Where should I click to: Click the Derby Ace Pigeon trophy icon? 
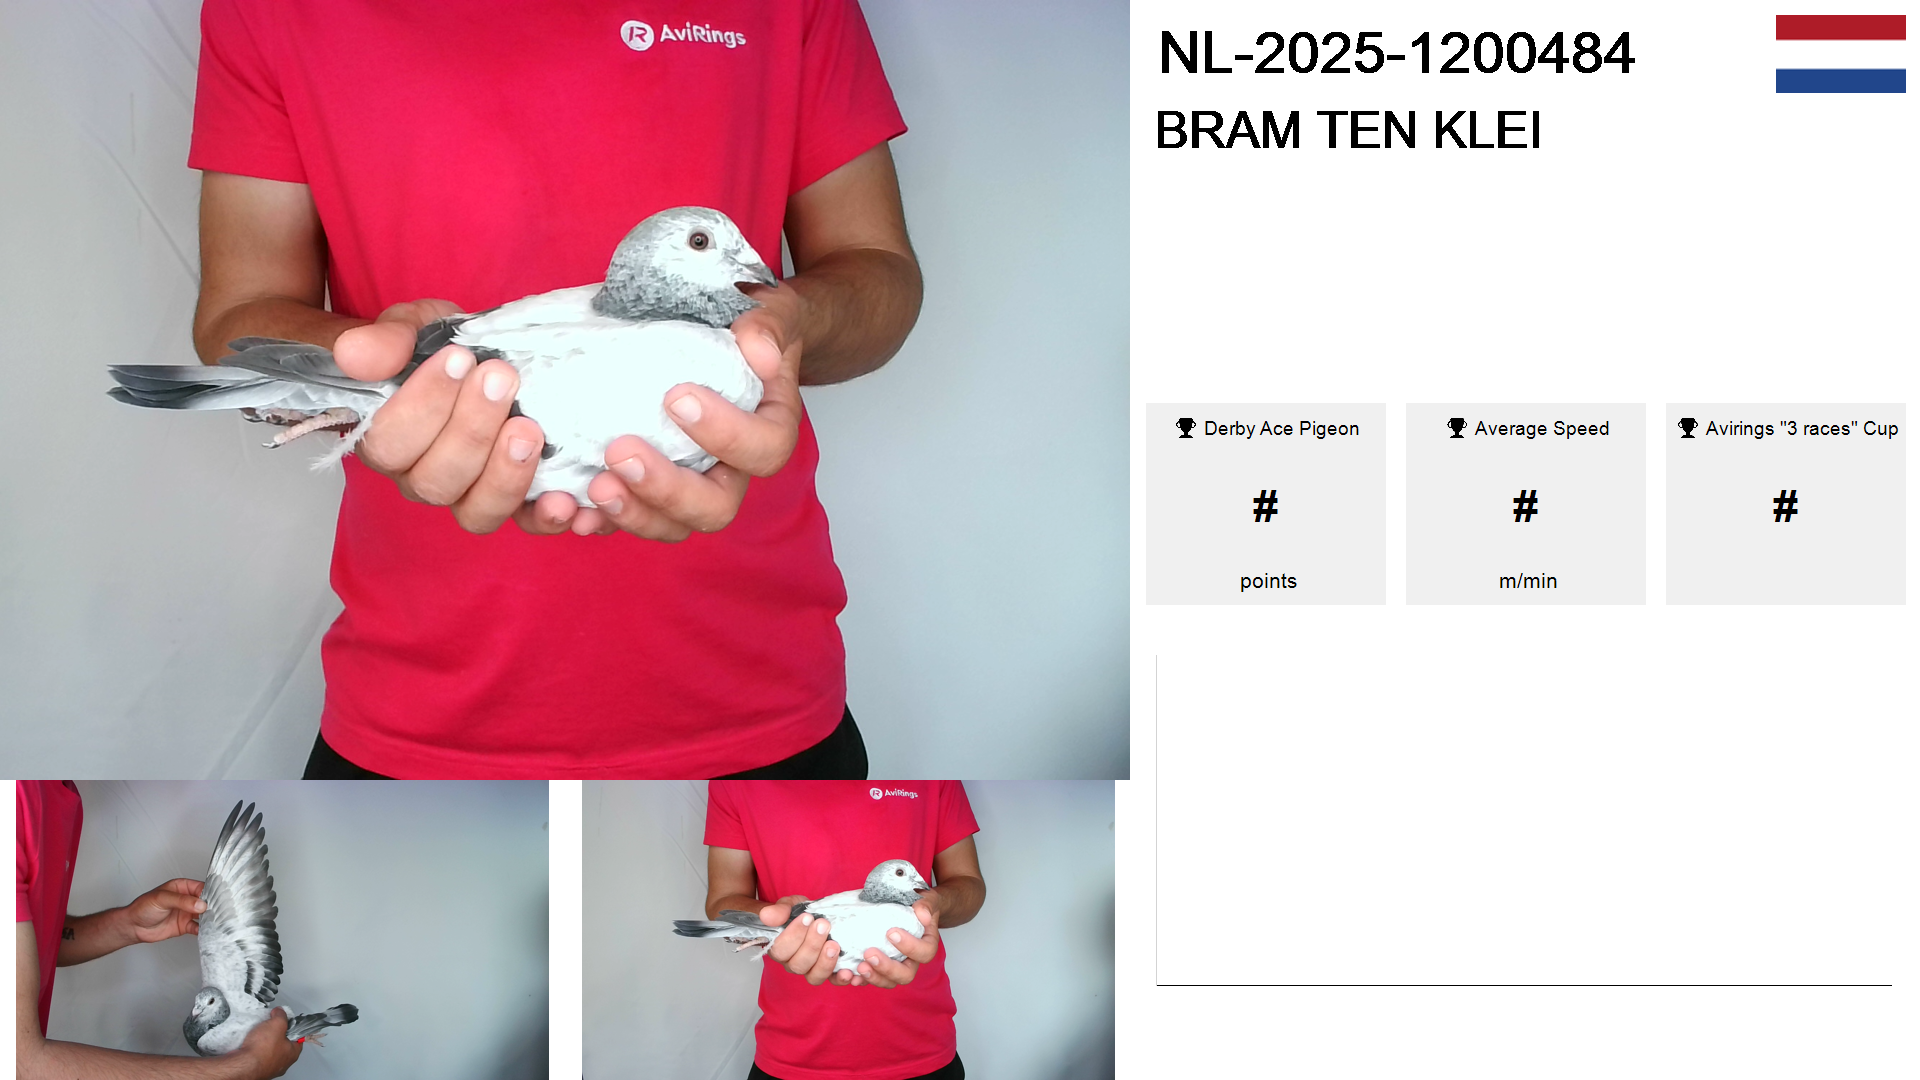1186,428
